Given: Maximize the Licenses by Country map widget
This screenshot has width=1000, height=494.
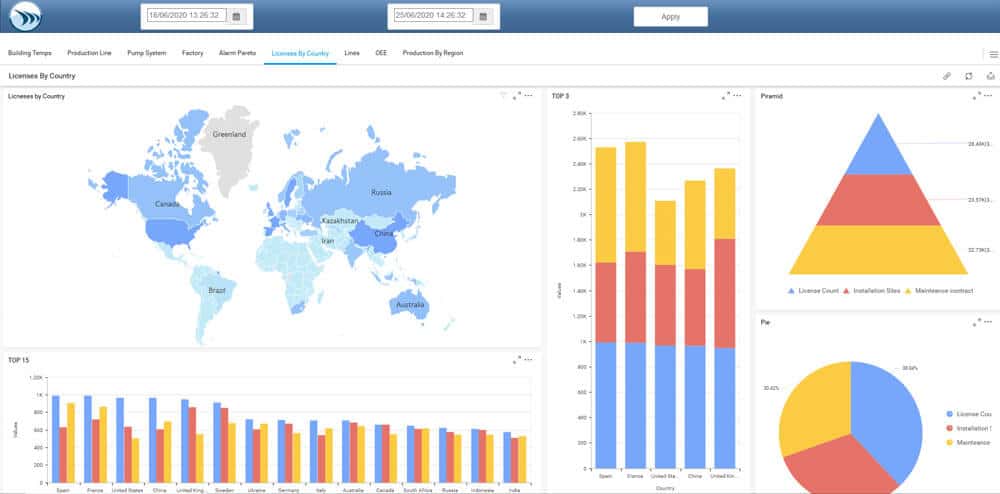Looking at the screenshot, I should (x=516, y=96).
